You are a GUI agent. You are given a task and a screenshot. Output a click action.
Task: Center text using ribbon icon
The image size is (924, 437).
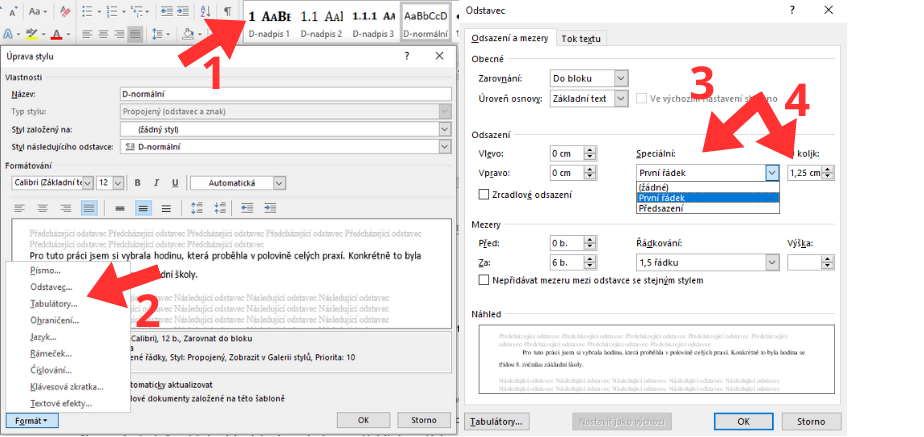pos(103,34)
